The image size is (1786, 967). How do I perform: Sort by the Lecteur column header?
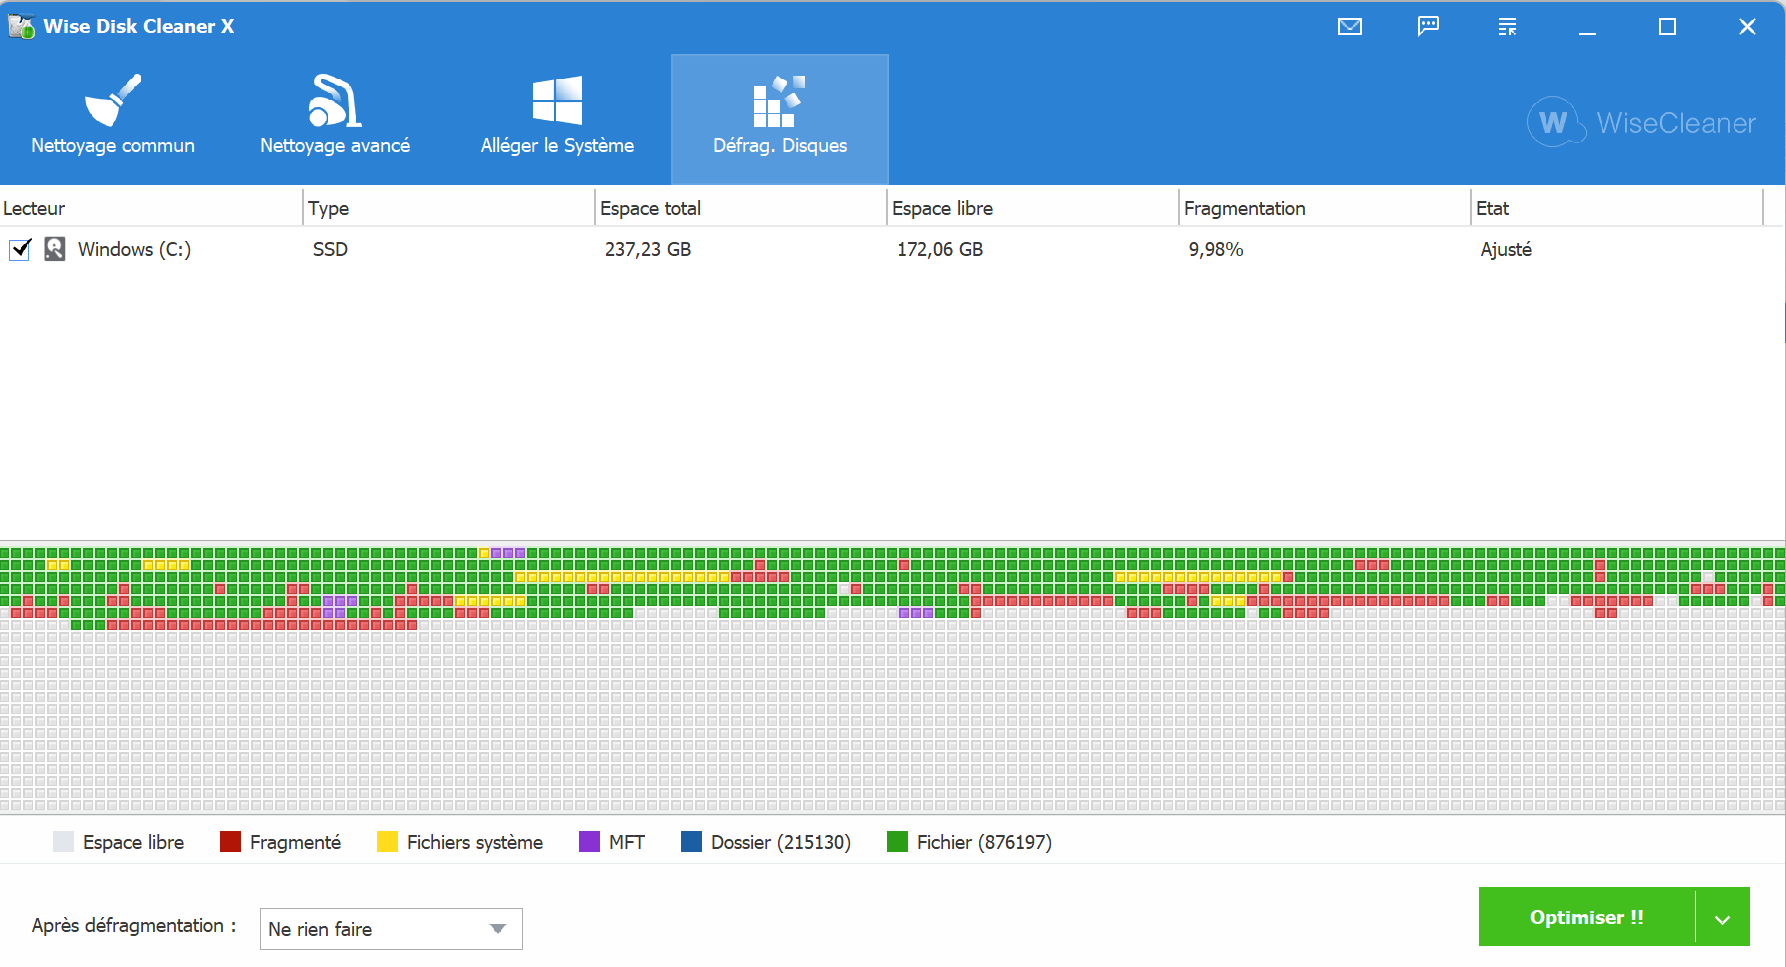point(151,208)
